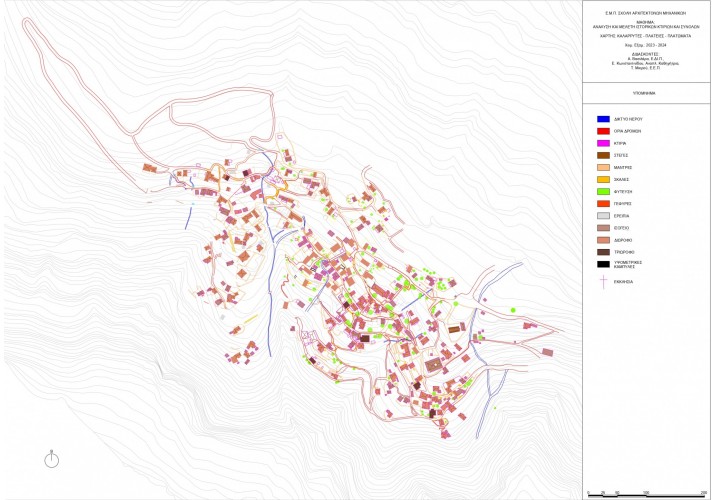Screen dimensions: 715x500
Task: Select the black ΥΨΟΜΕΤΡΙΚΕΣ ΚΑΜΠΥΛΕΣ legend swatch
Action: tap(603, 264)
